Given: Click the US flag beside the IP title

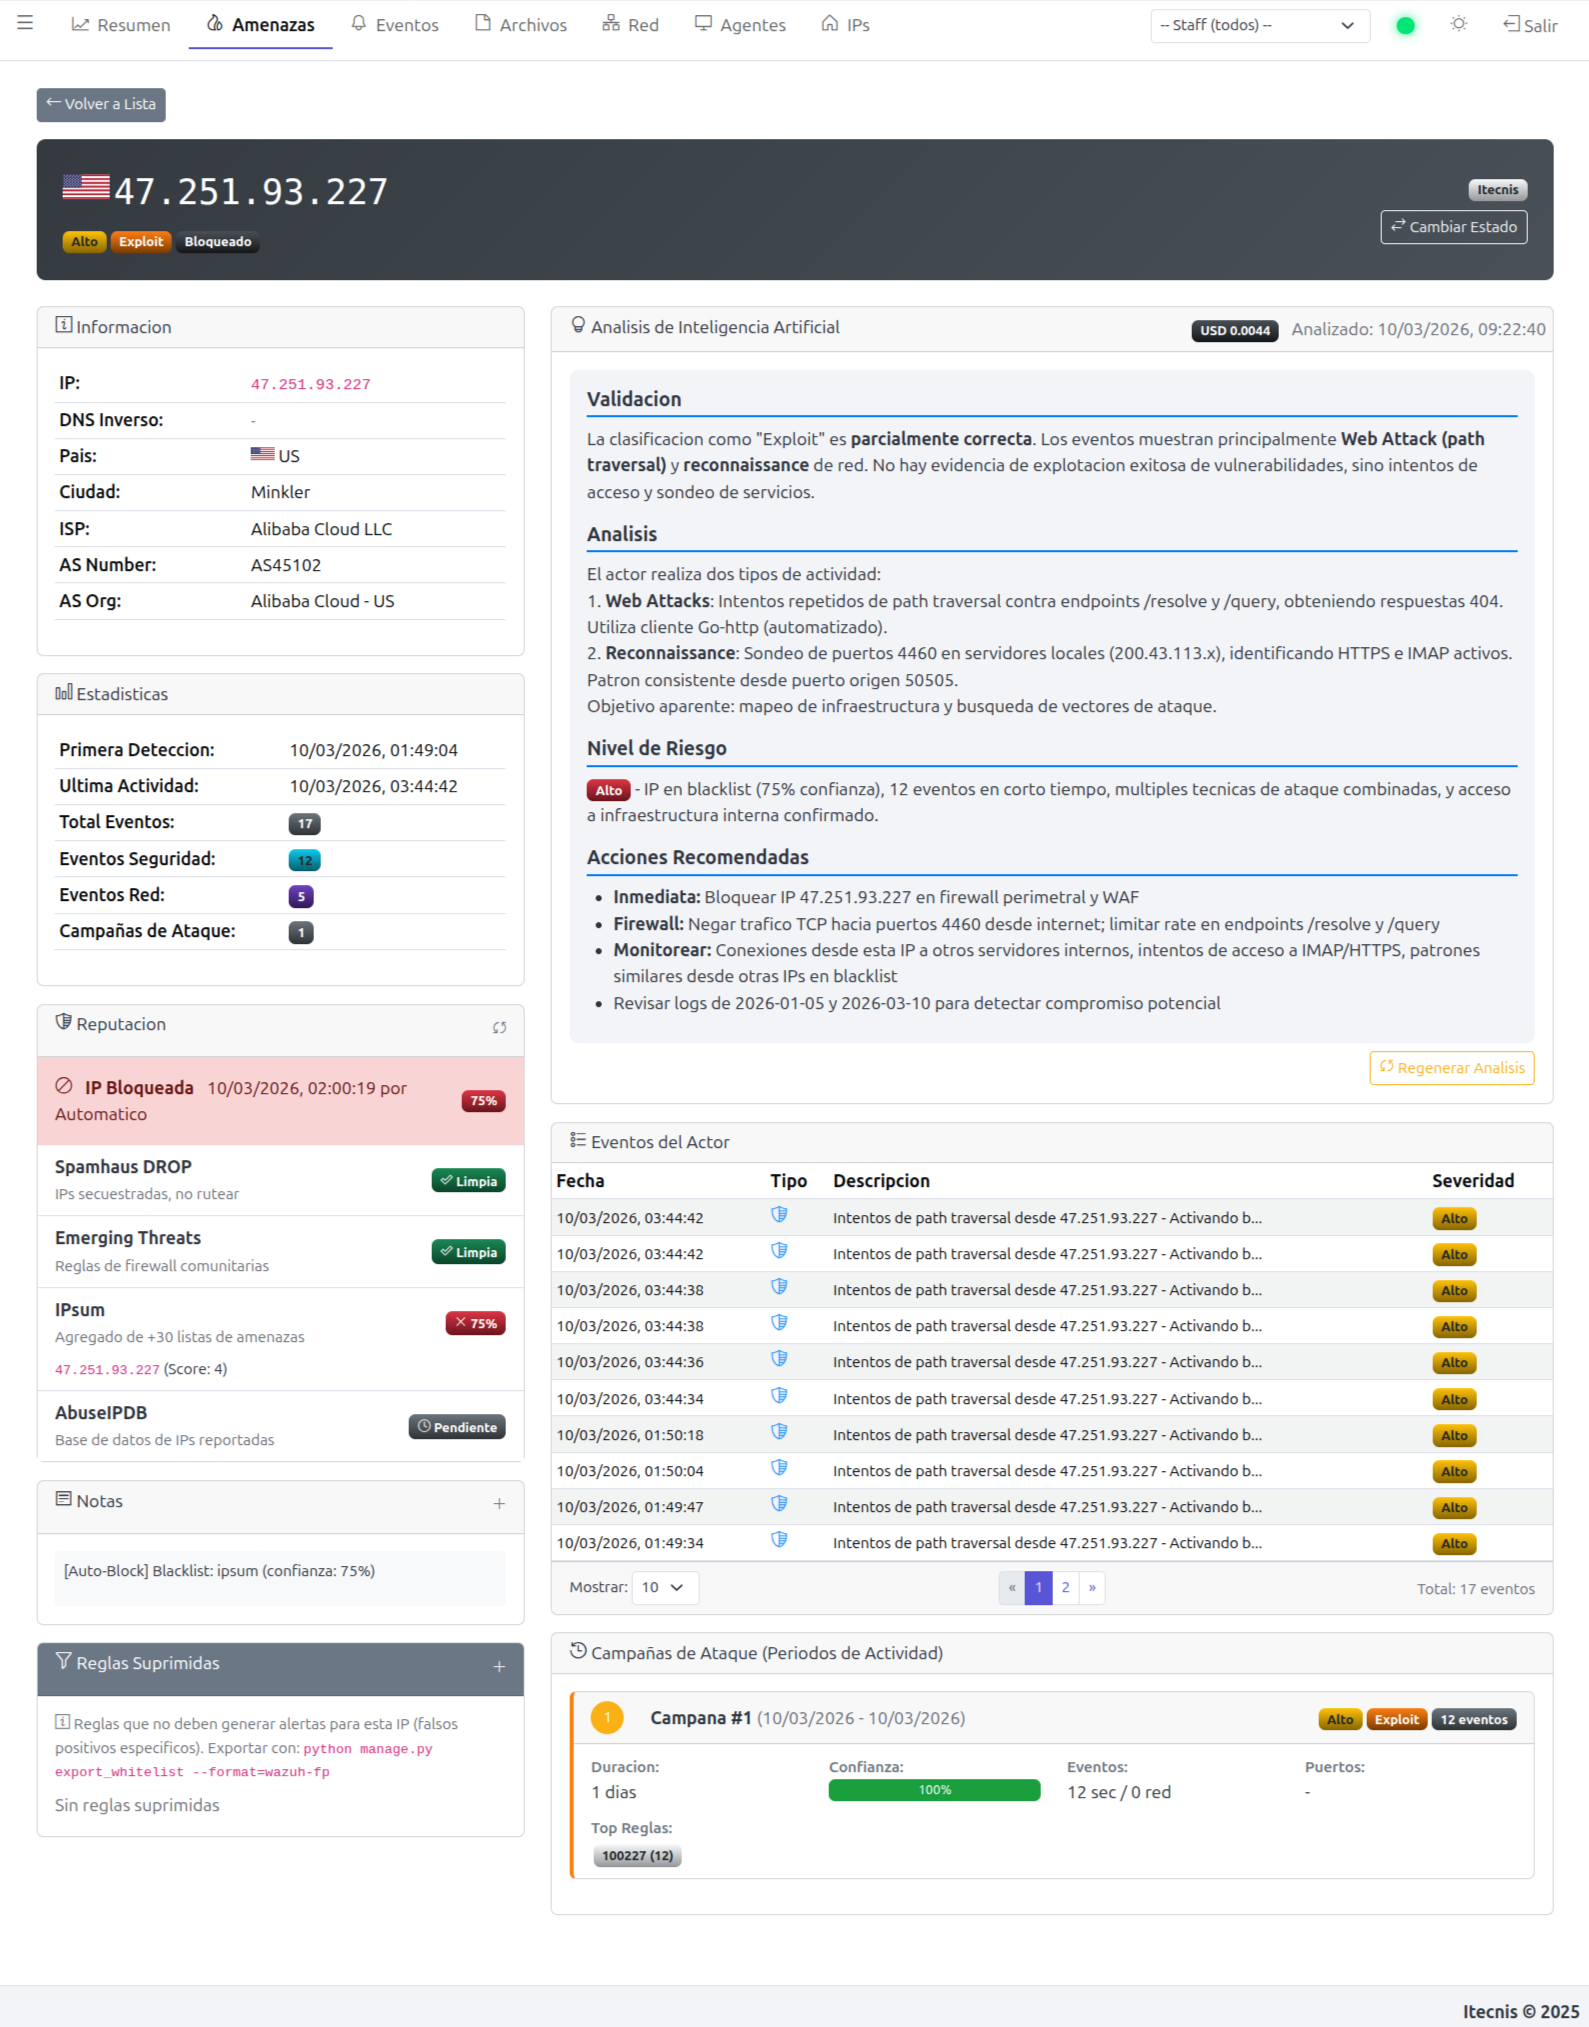Looking at the screenshot, I should point(86,187).
